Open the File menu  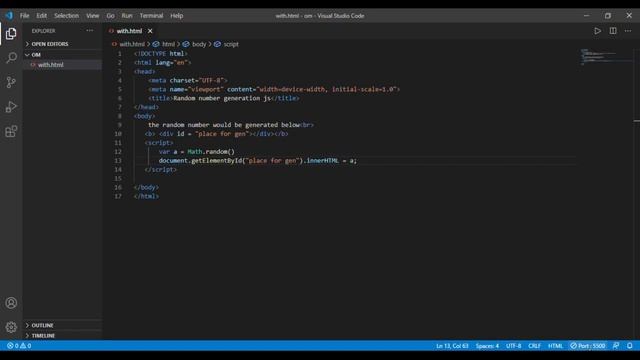24,16
